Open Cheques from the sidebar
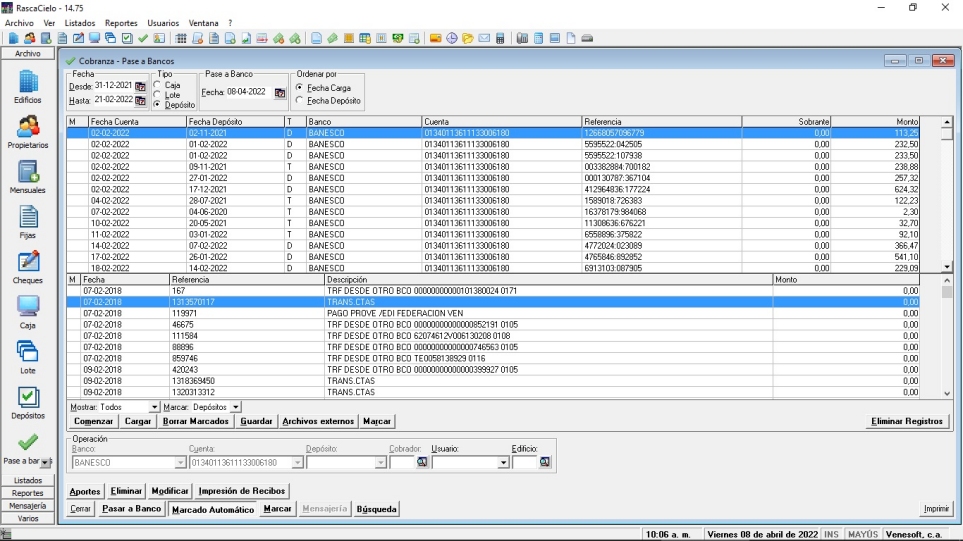Viewport: 963px width, 541px height. [28, 267]
